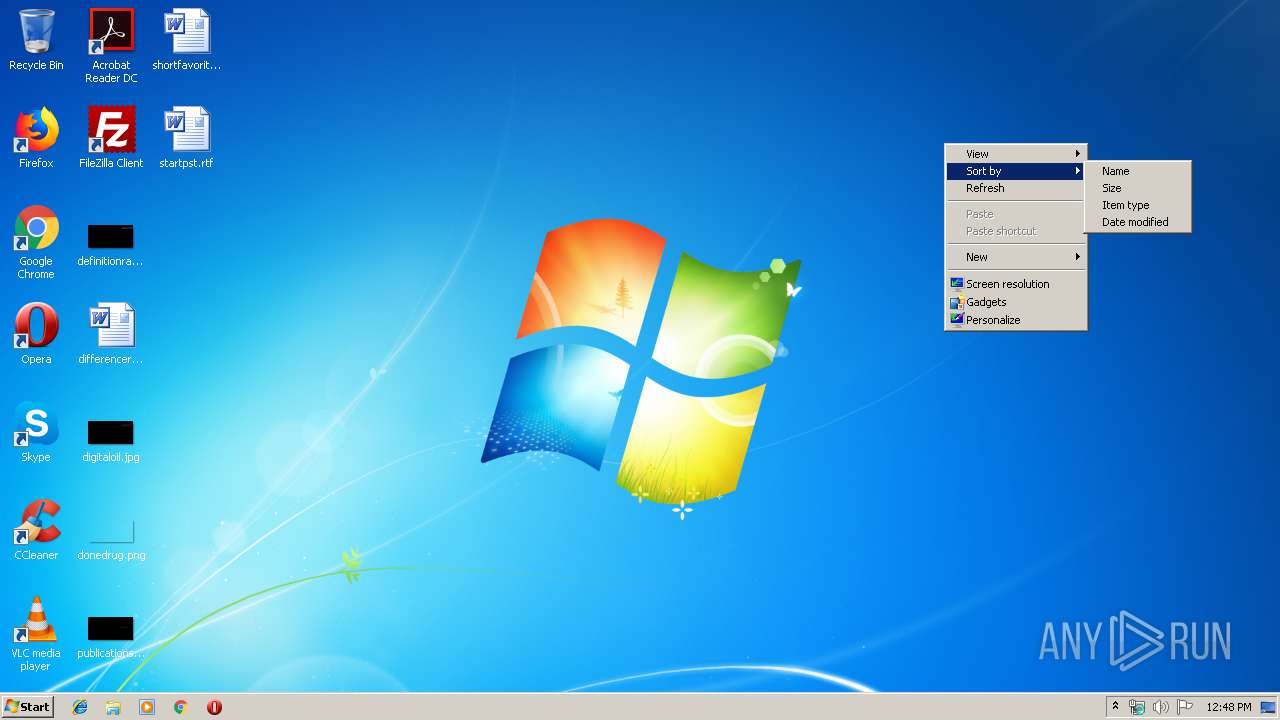Open Windows Explorer from the taskbar

tap(113, 707)
